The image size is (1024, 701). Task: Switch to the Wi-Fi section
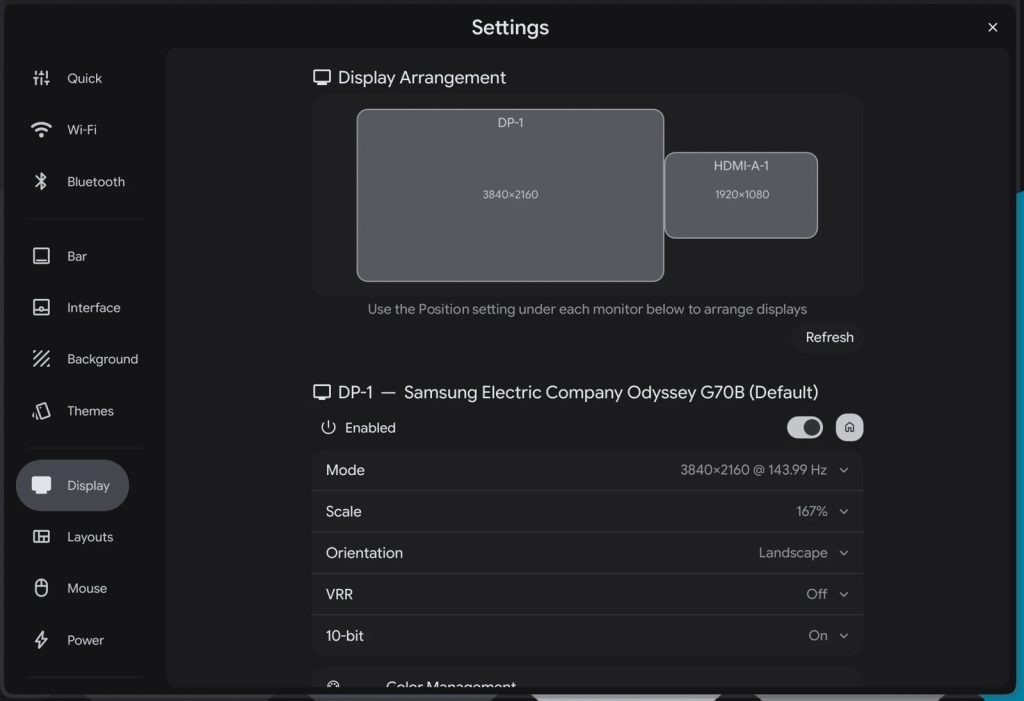[82, 129]
